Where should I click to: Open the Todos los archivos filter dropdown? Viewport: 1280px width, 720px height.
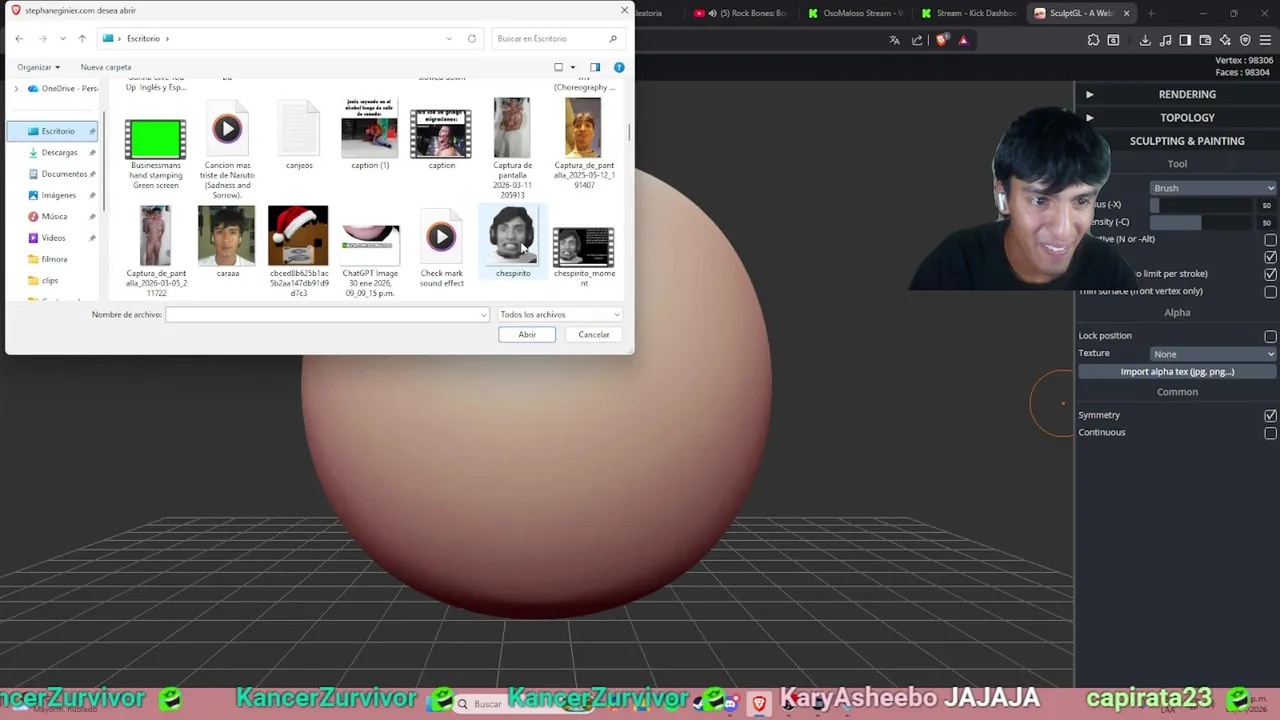pos(560,314)
